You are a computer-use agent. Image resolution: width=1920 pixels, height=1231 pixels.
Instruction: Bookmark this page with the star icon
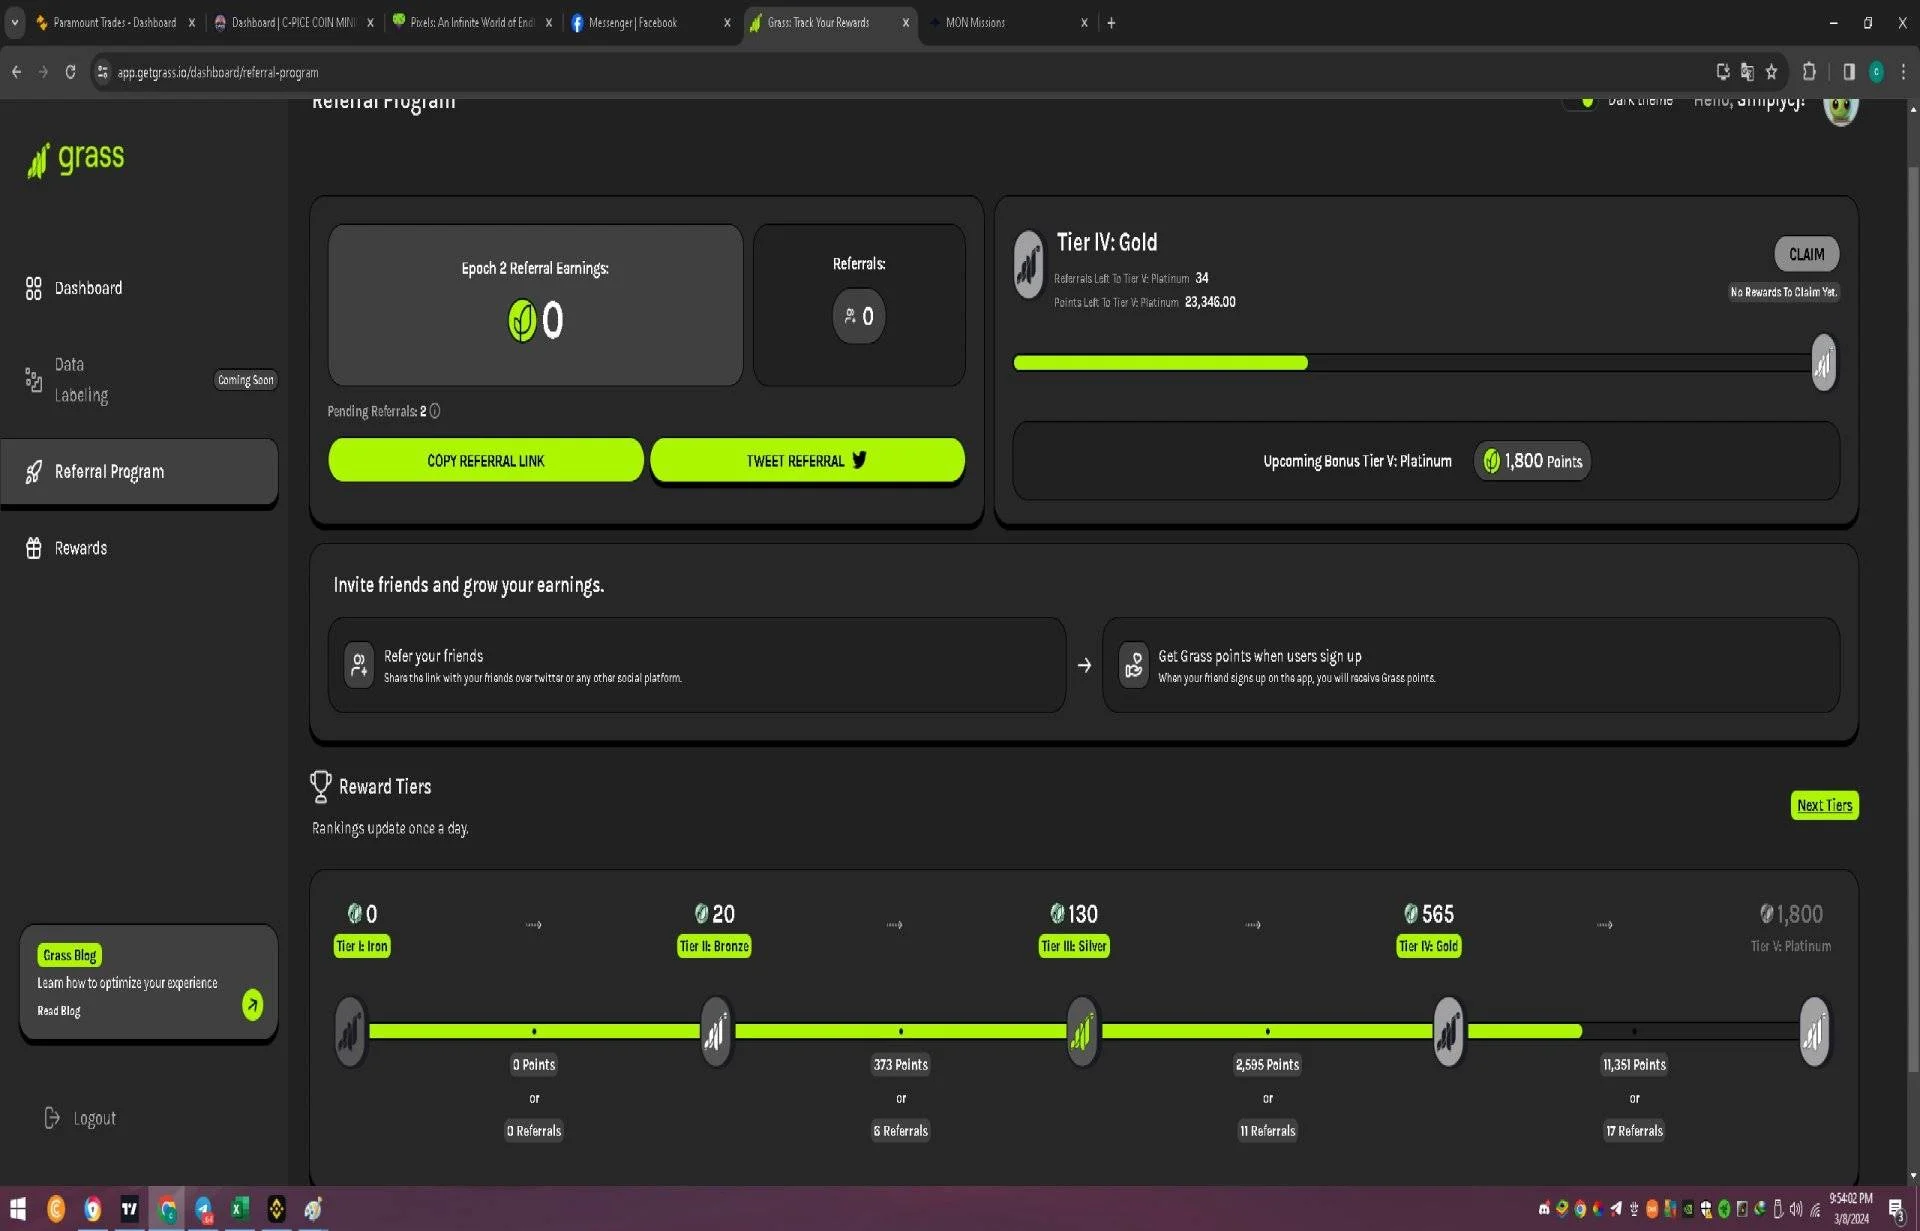(1771, 72)
